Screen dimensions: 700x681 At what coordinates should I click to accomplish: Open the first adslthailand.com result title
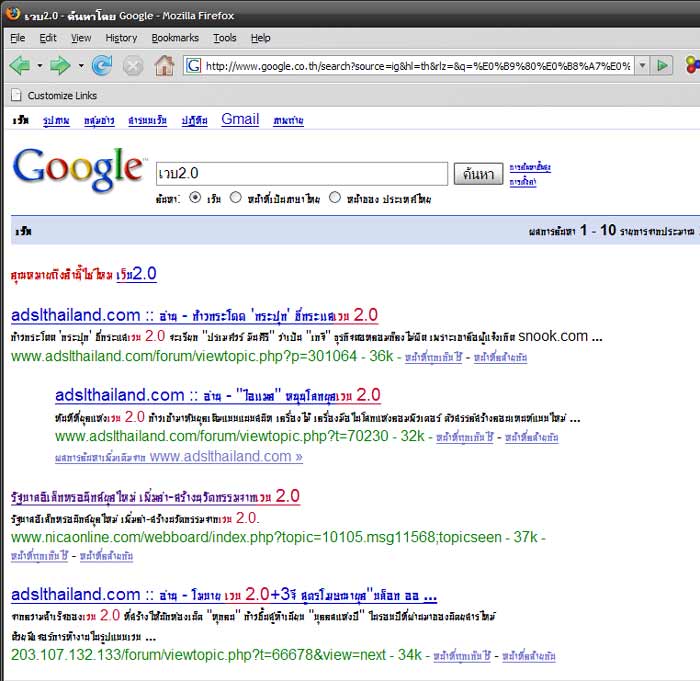pos(195,315)
